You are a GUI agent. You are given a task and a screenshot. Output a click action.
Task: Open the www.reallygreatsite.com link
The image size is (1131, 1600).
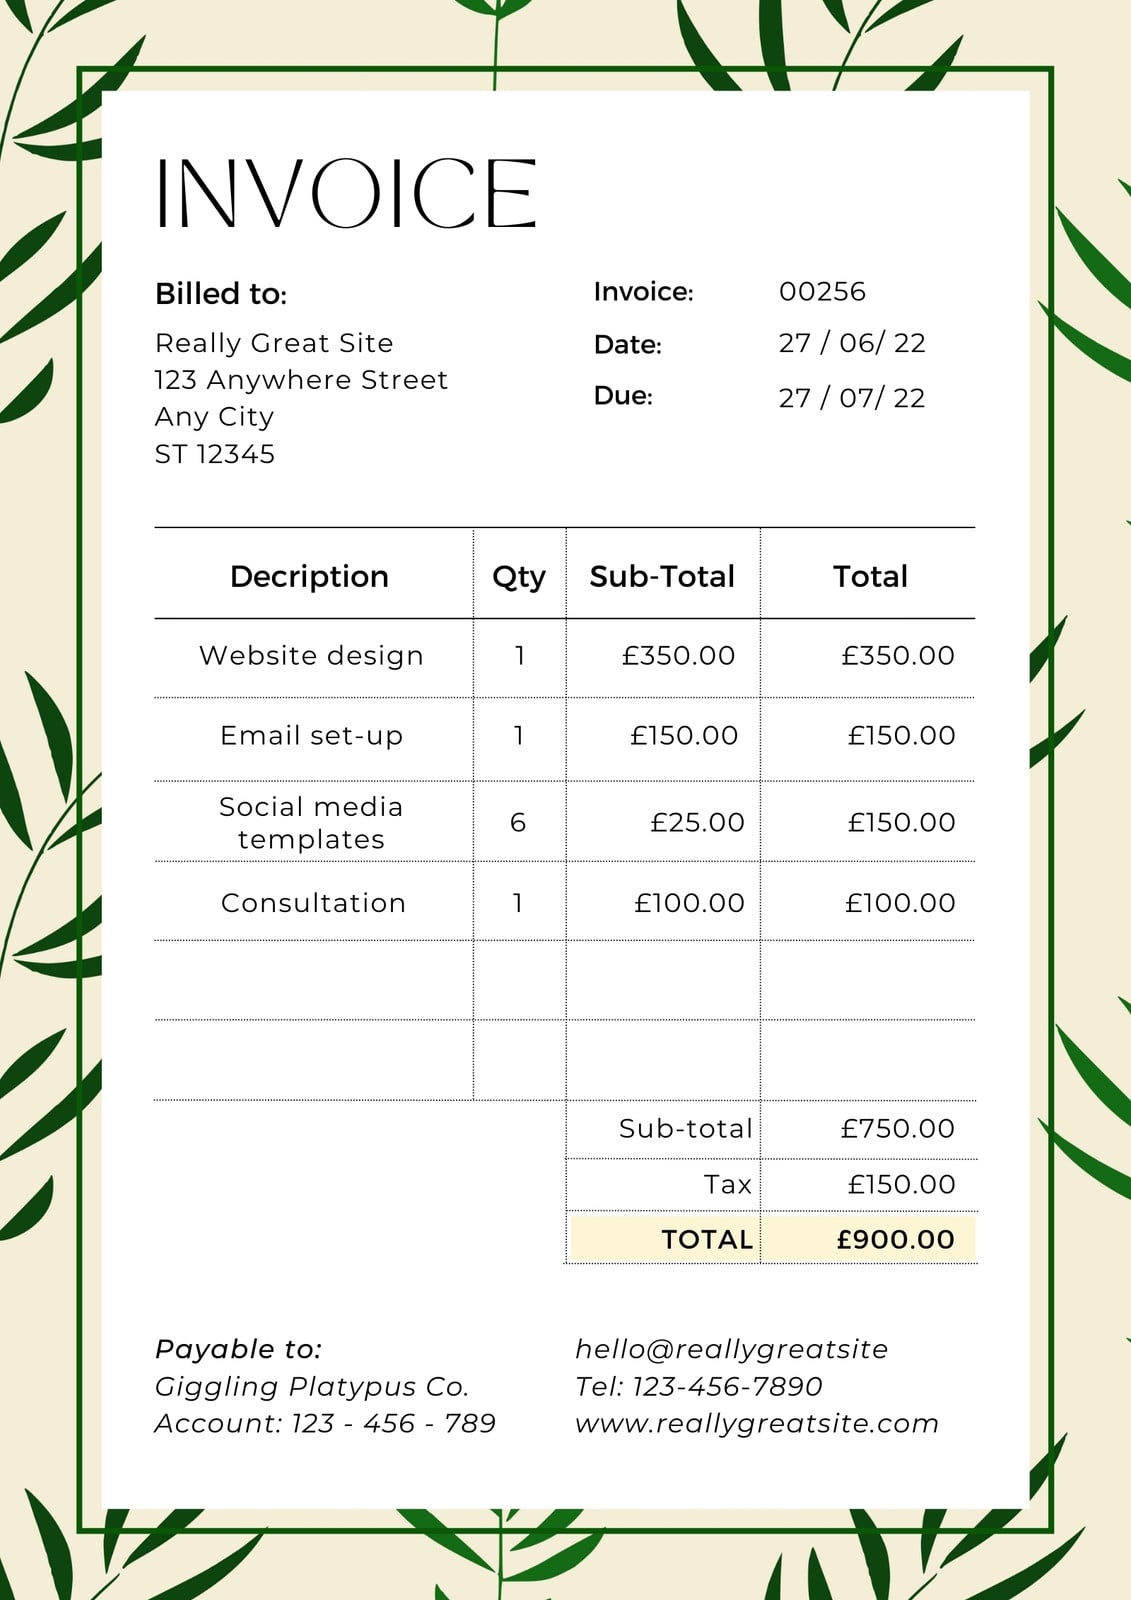(757, 1424)
